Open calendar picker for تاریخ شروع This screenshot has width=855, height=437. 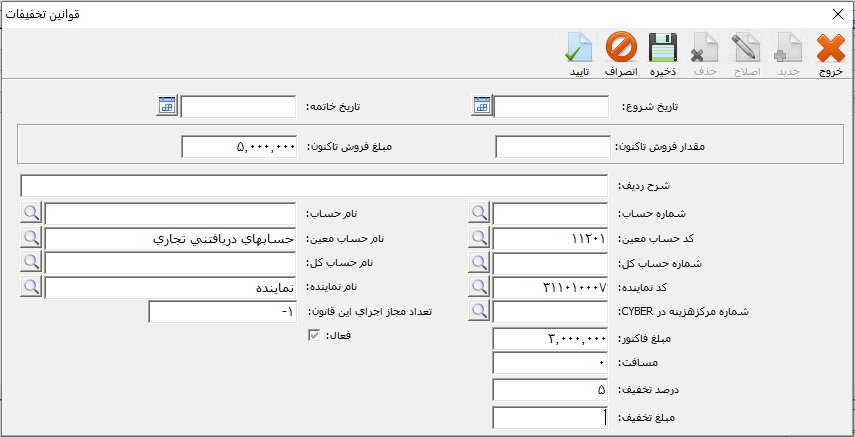click(x=482, y=106)
